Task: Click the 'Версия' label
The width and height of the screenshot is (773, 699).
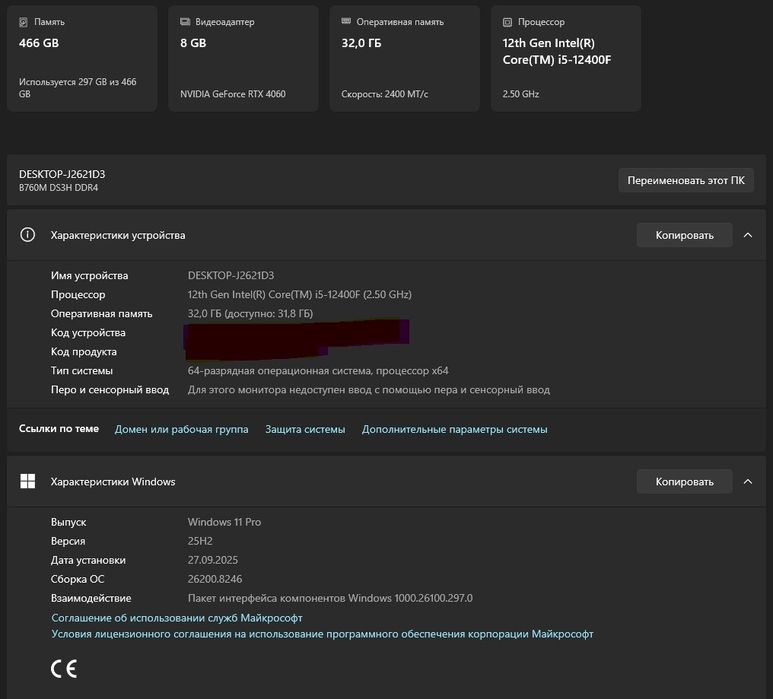Action: 68,541
